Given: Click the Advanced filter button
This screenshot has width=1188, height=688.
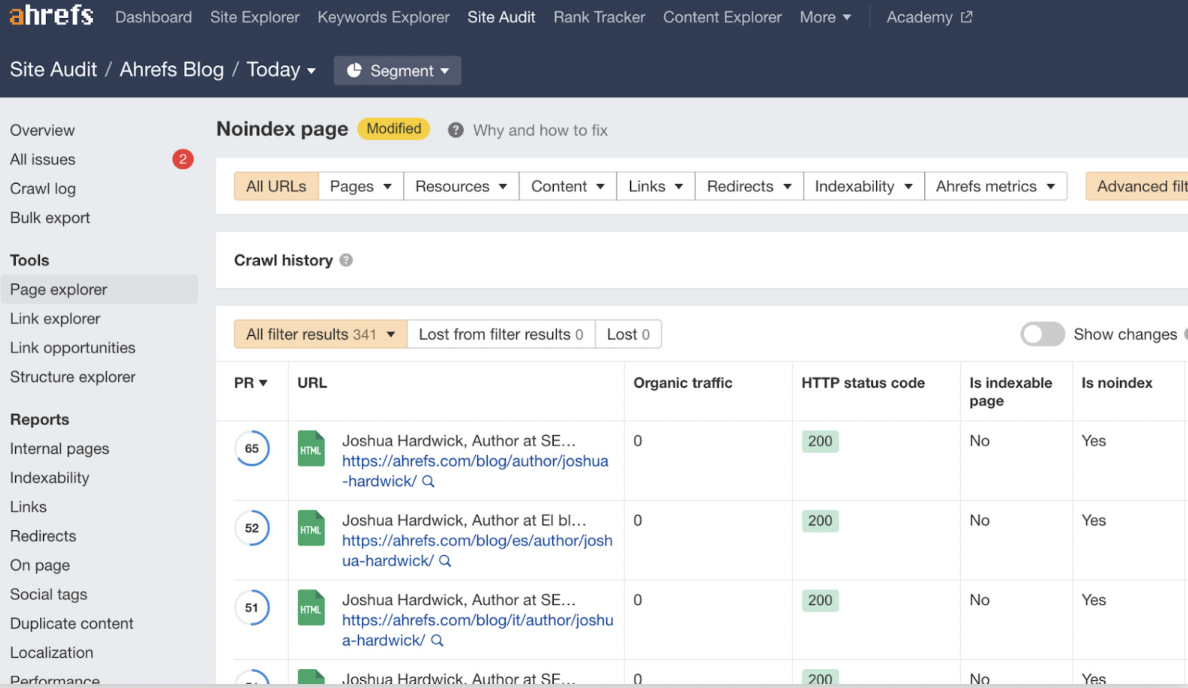Looking at the screenshot, I should click(1139, 186).
